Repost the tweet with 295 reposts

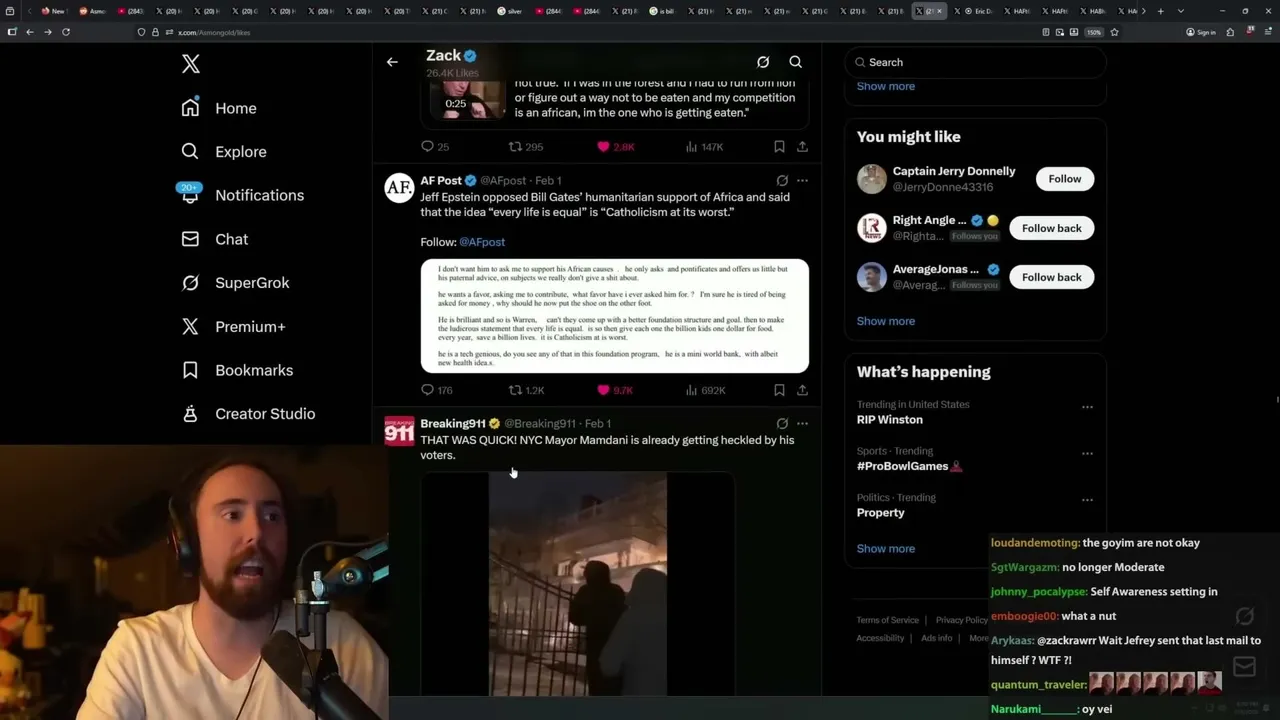tap(526, 147)
